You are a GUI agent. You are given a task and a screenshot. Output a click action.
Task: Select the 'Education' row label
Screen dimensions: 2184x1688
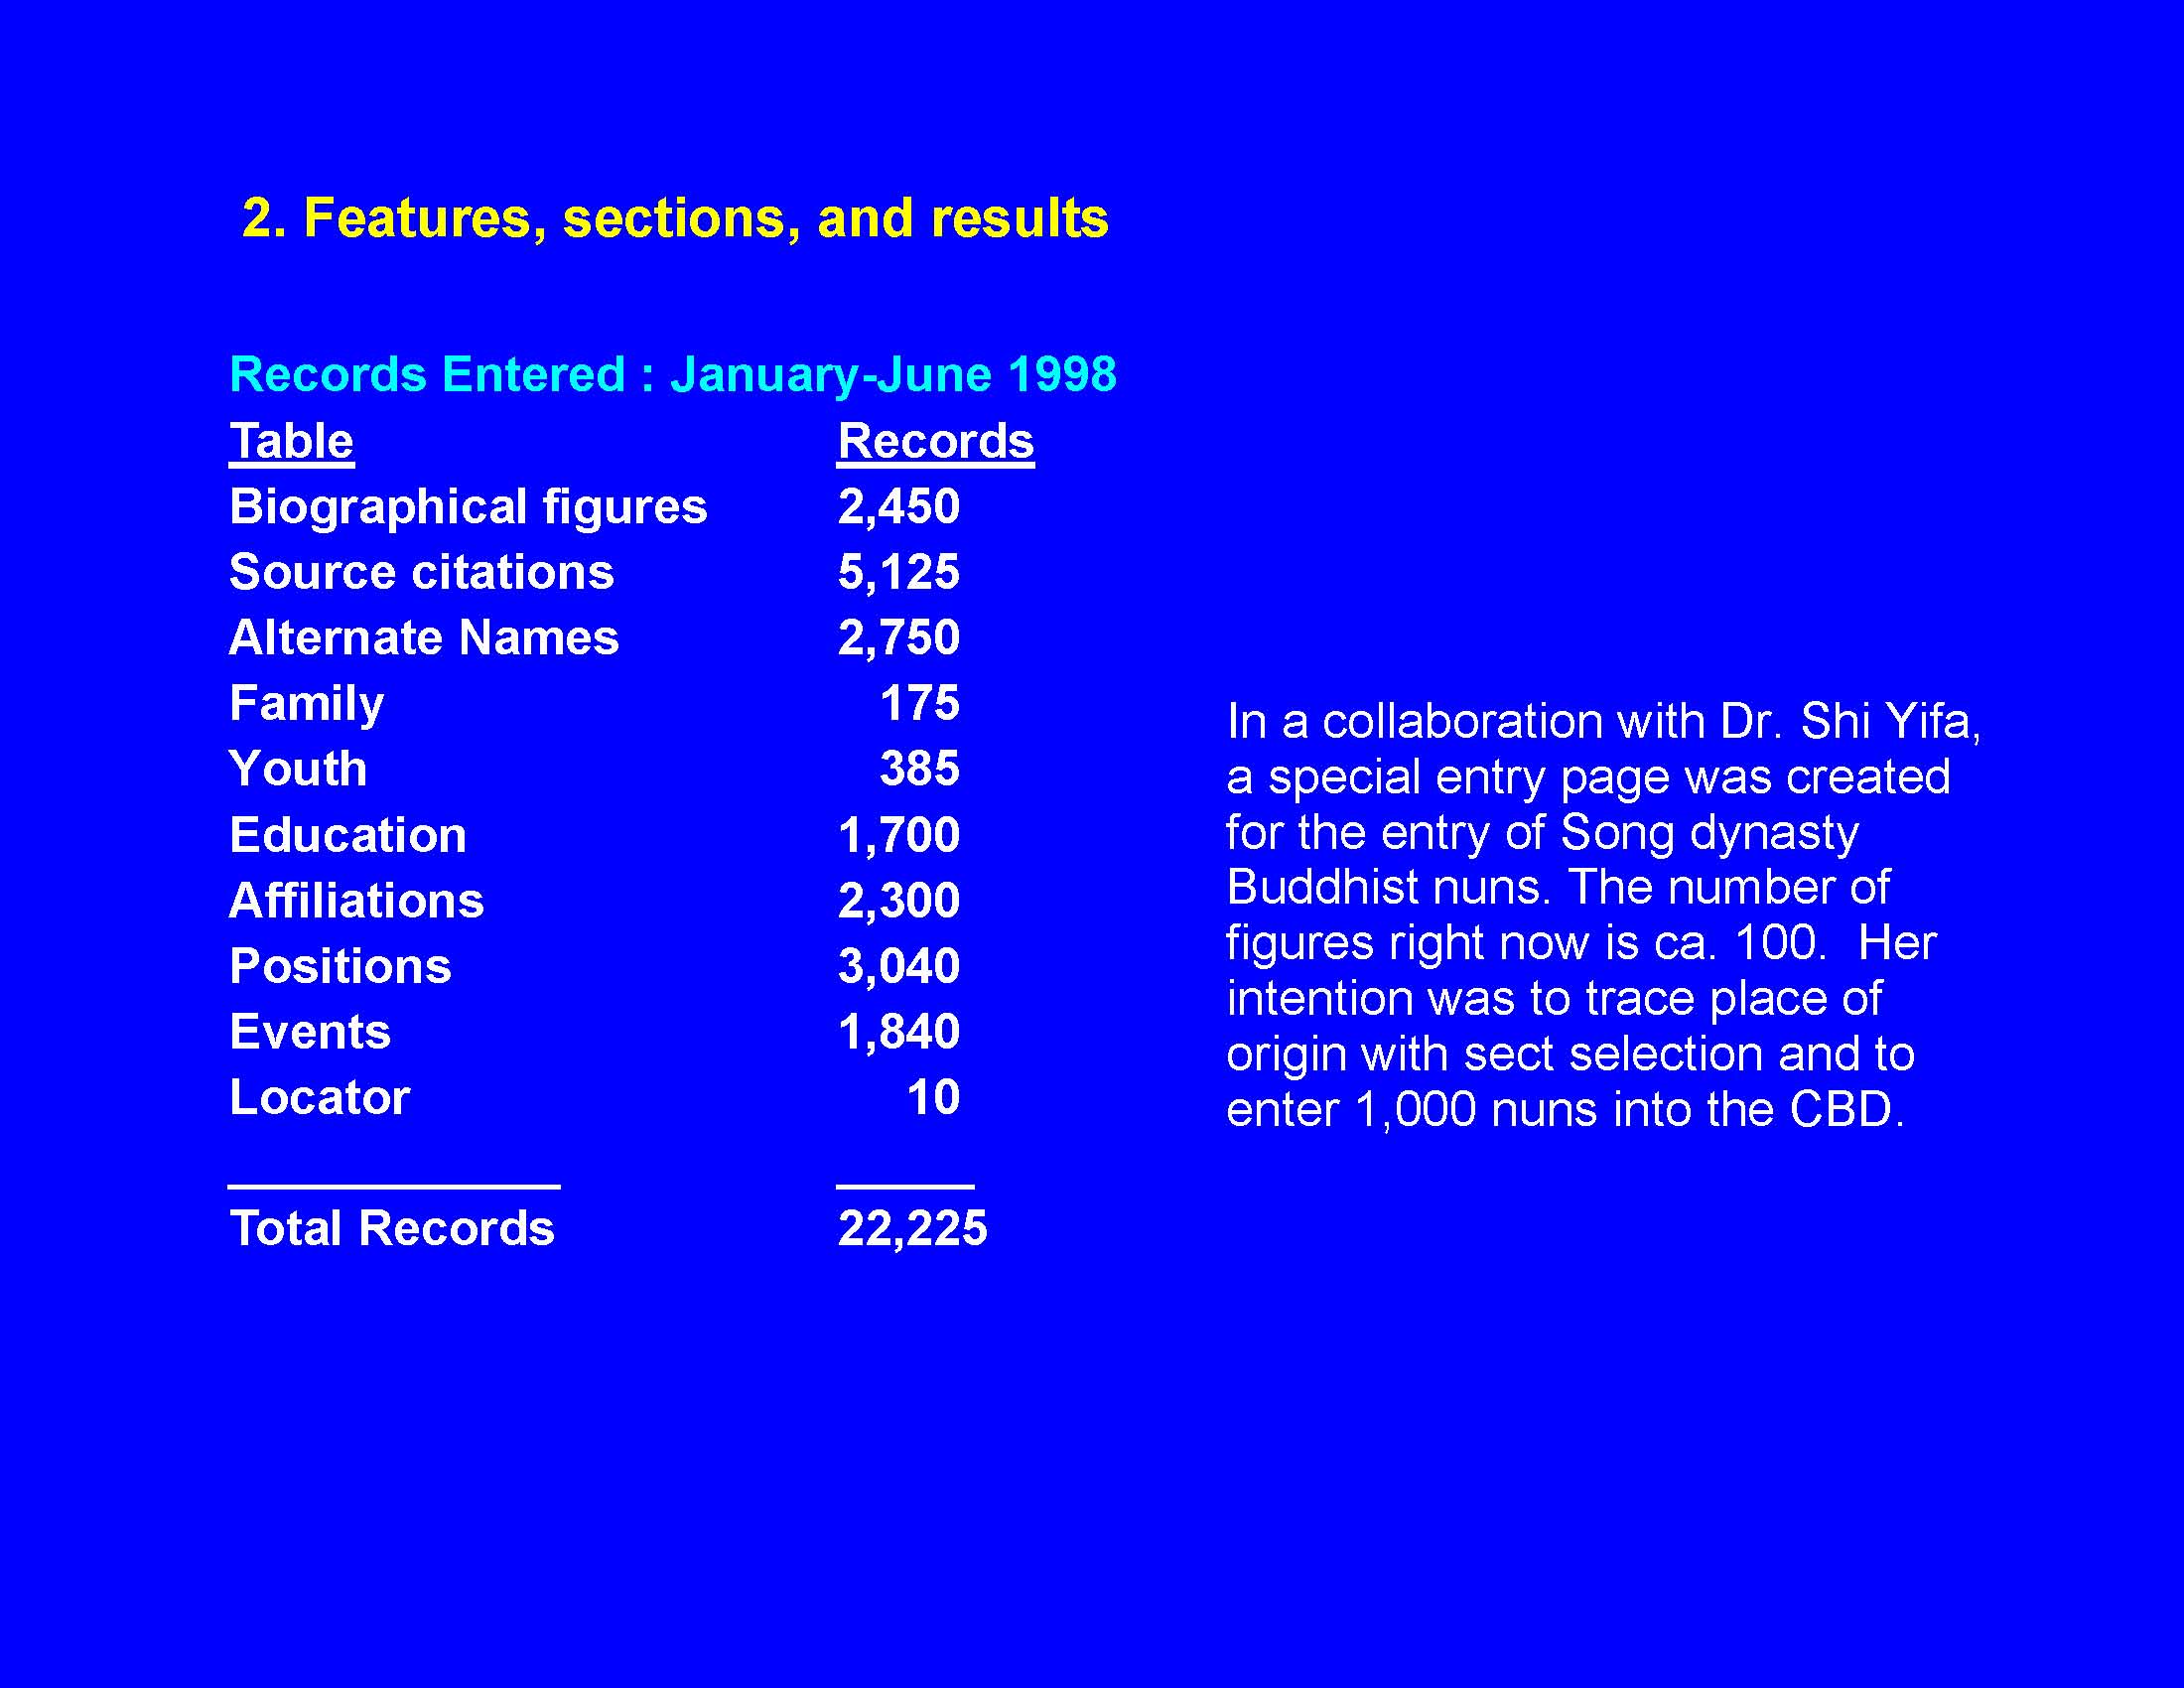pyautogui.click(x=348, y=835)
